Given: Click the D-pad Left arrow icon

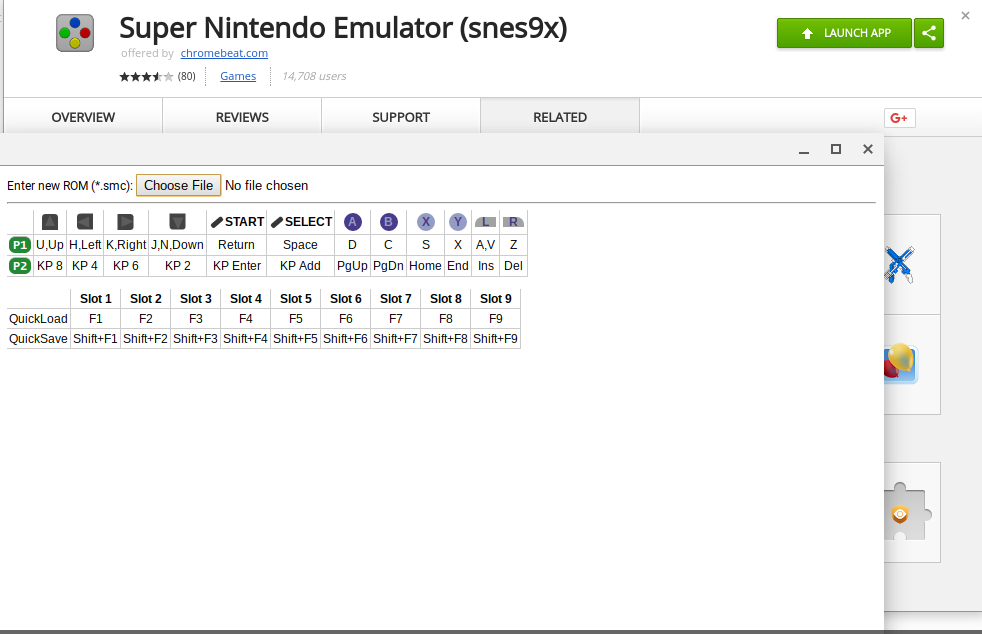Looking at the screenshot, I should (85, 222).
